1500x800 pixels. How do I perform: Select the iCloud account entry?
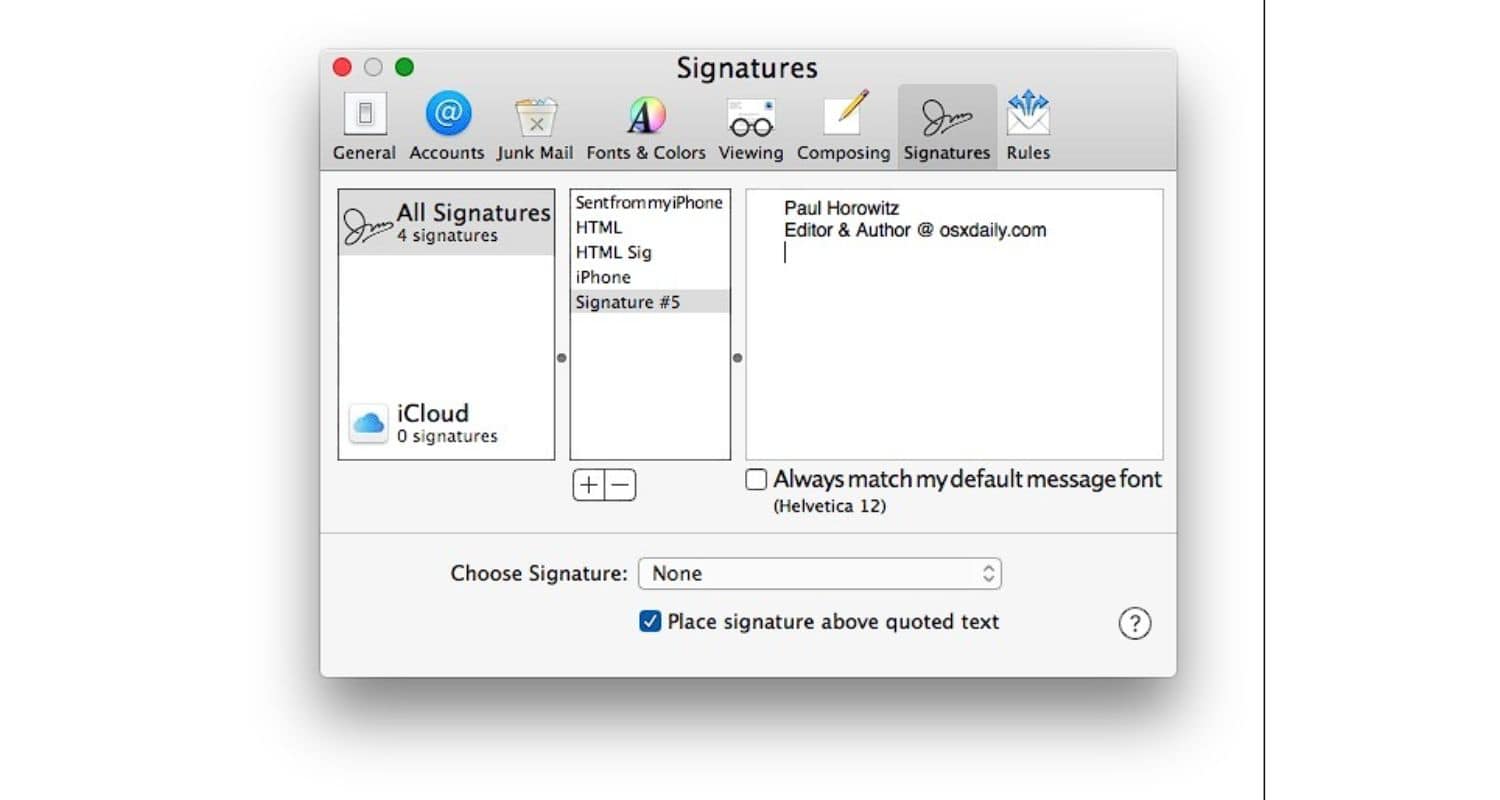pos(446,423)
